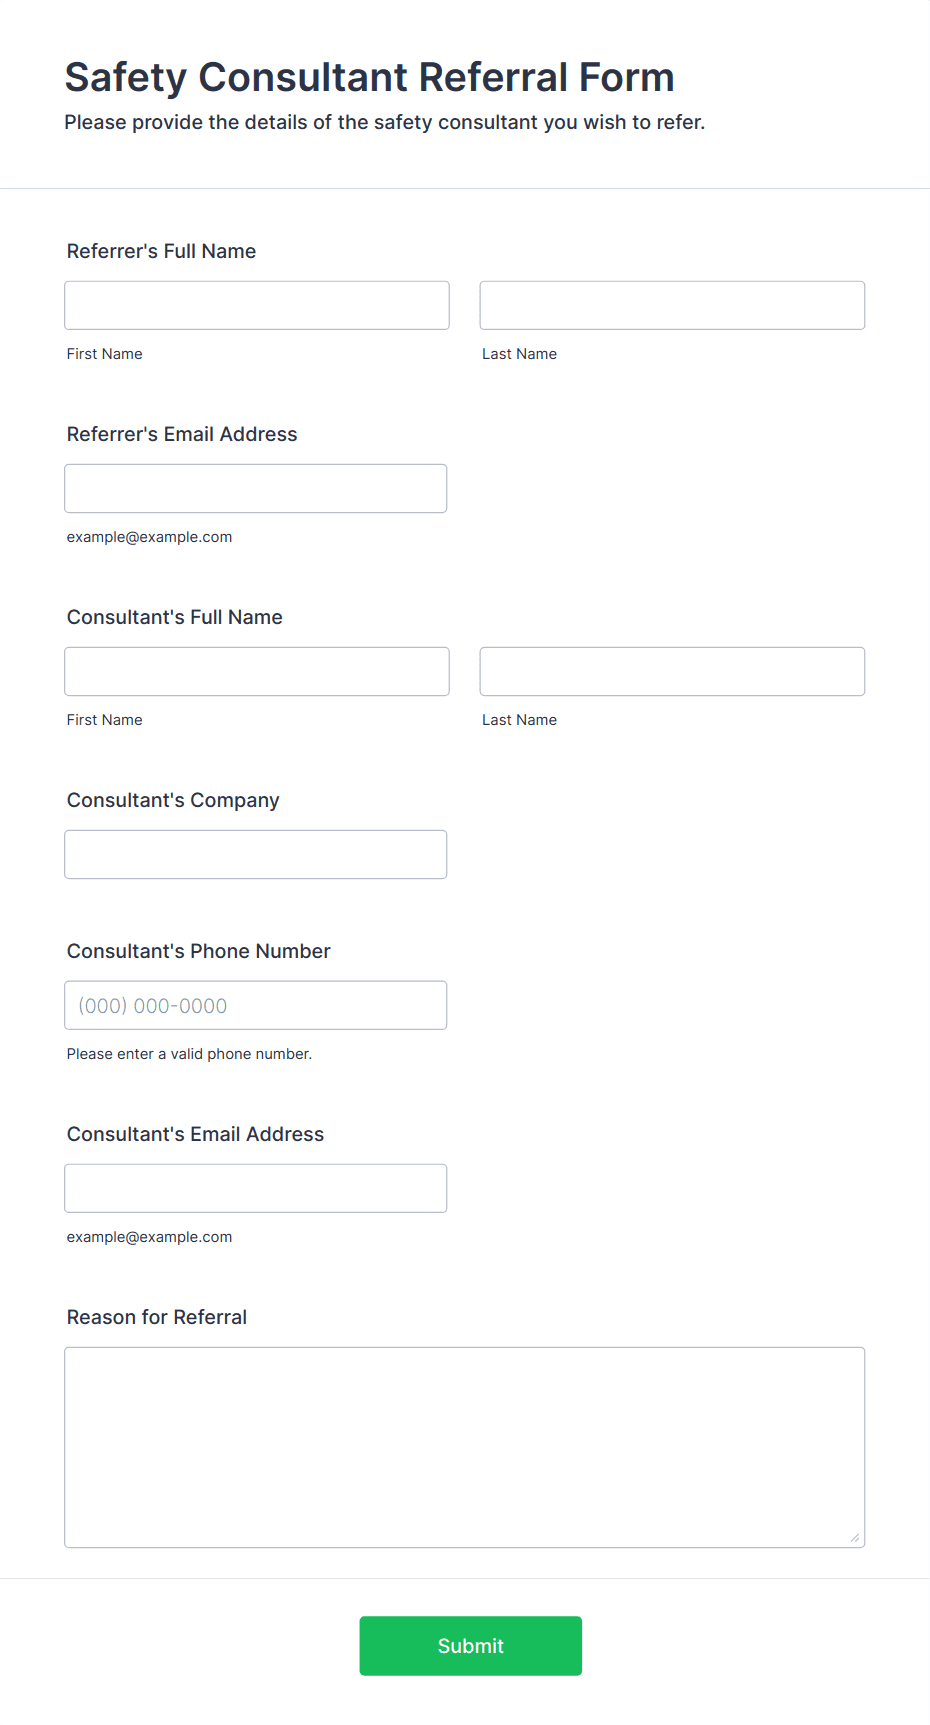Focus the Referrer's Last Name input field
The image size is (930, 1725).
[x=672, y=305]
